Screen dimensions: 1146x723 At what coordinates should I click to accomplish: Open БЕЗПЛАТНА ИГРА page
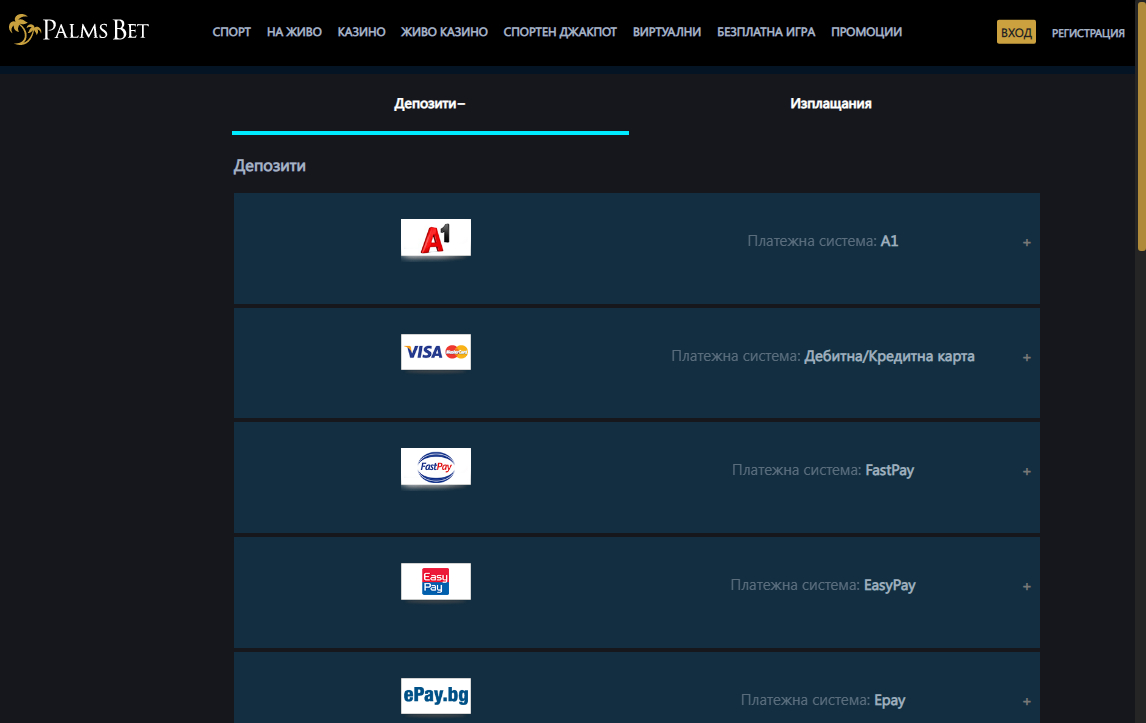pos(766,32)
